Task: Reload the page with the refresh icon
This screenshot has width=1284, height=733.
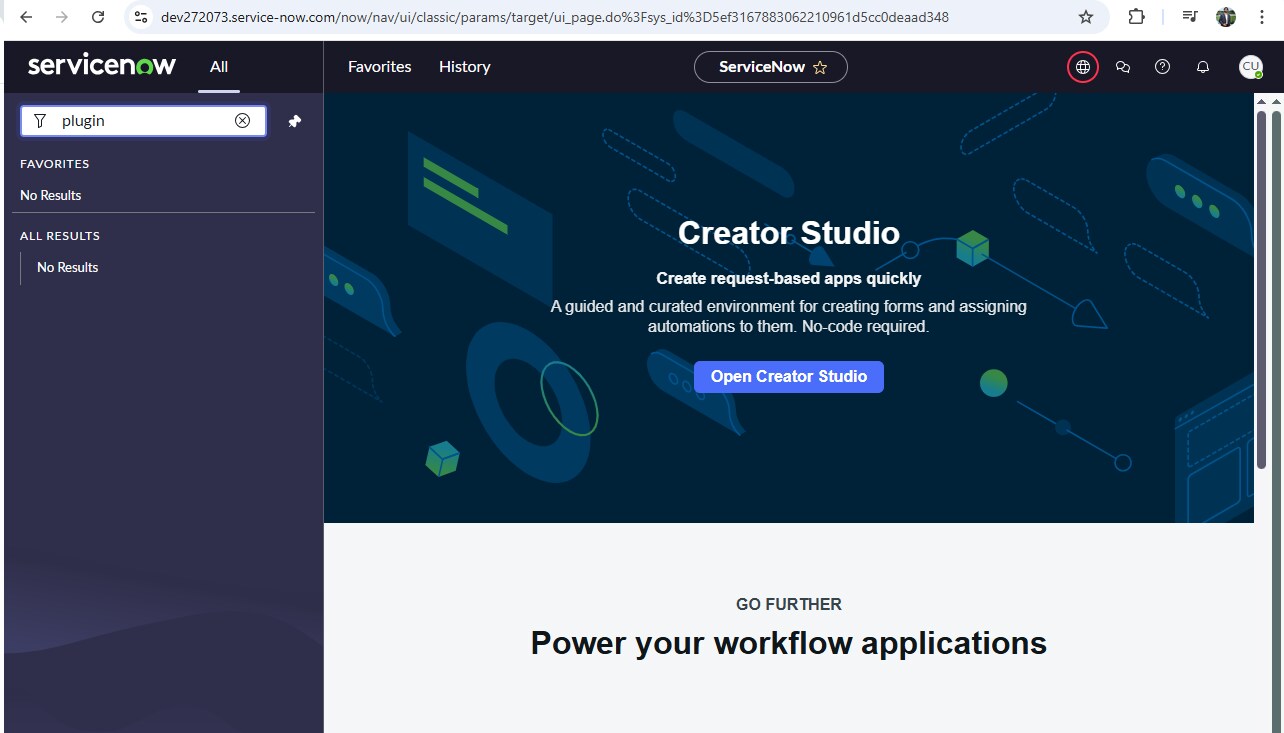Action: click(x=98, y=17)
